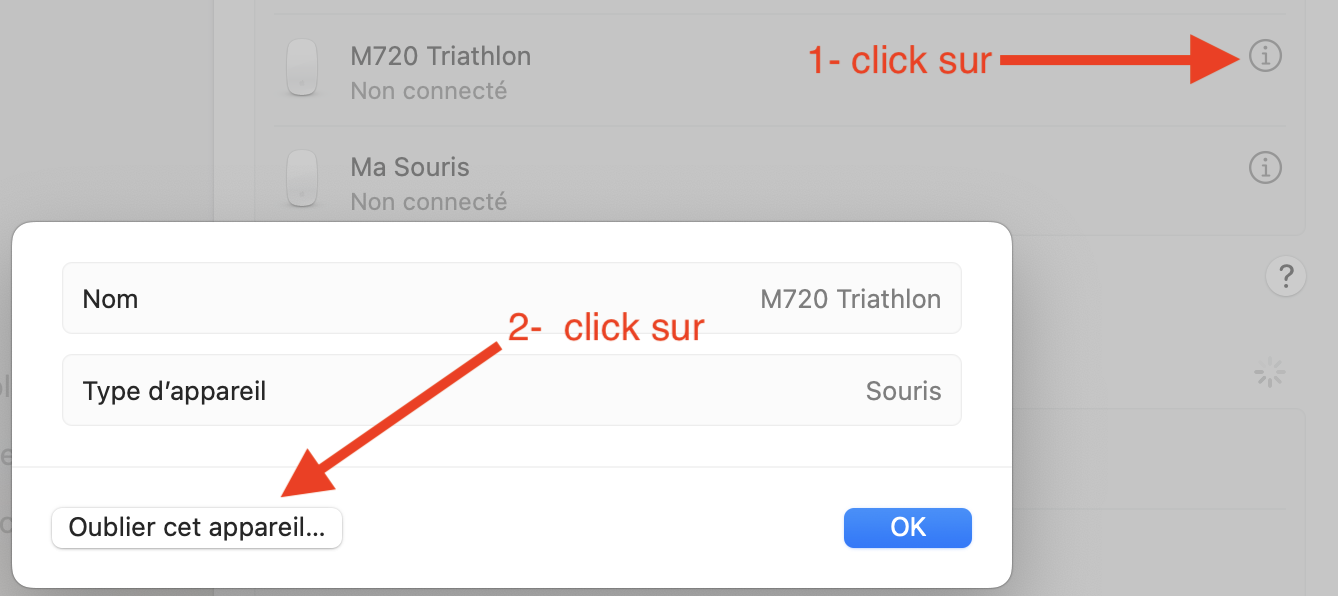Click the loading spinner indicator
Image resolution: width=1338 pixels, height=596 pixels.
1269,375
